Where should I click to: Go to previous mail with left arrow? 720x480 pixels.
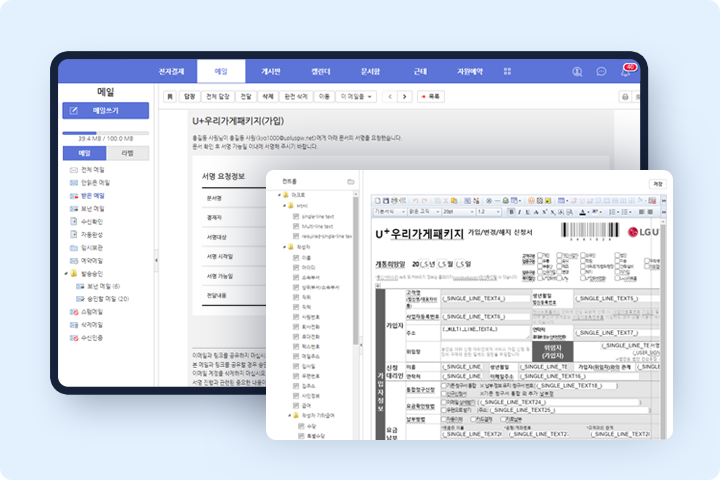click(390, 96)
